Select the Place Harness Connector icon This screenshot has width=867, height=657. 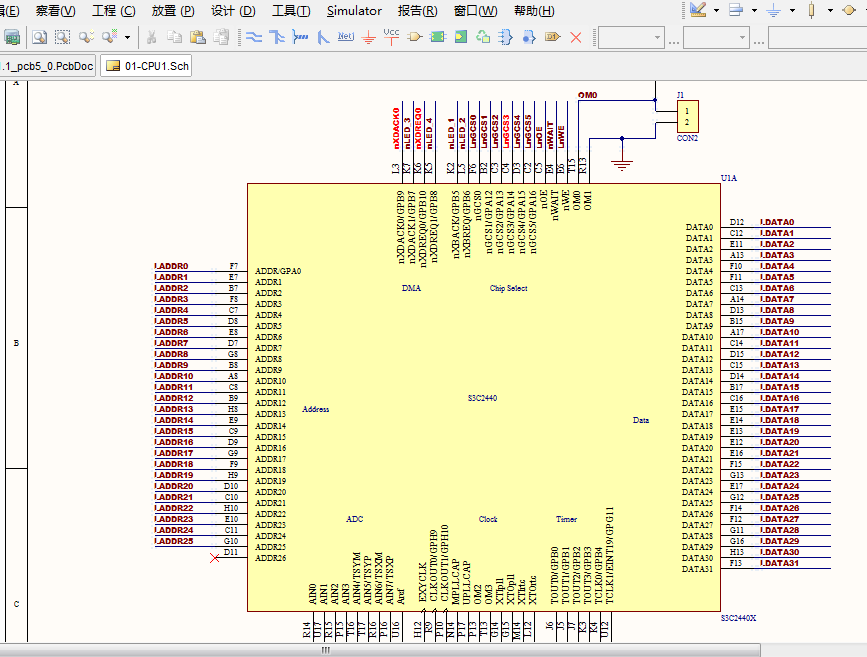[x=505, y=37]
